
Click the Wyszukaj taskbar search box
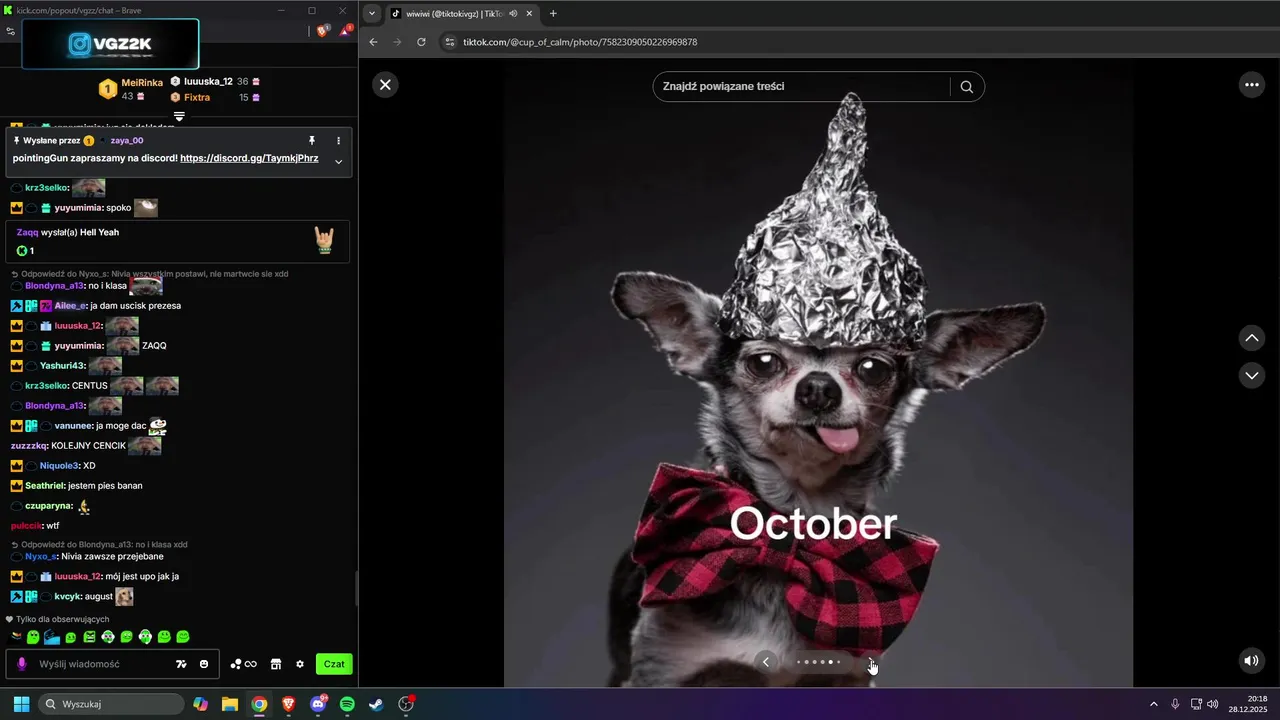pyautogui.click(x=111, y=704)
